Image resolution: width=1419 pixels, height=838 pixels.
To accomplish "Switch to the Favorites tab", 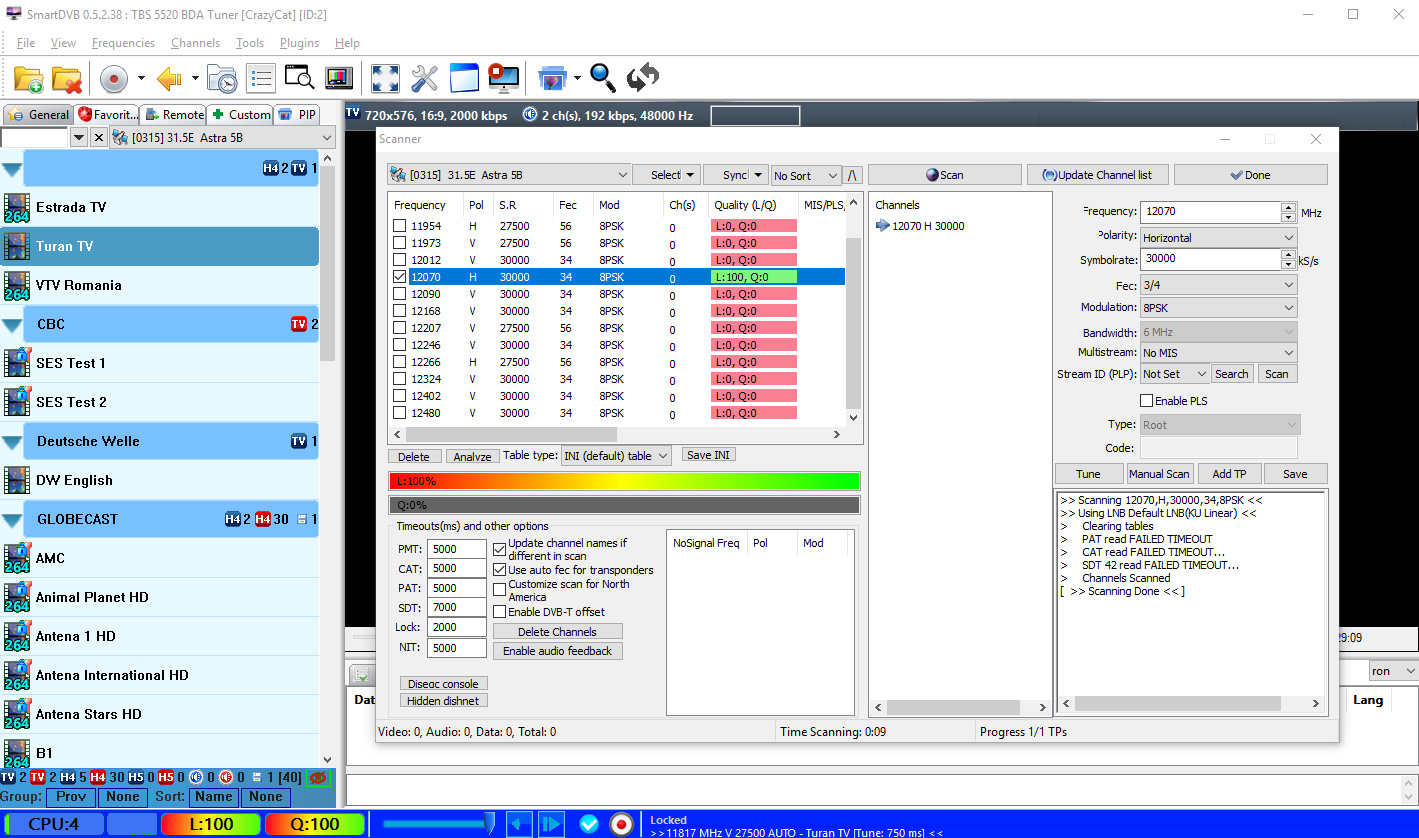I will point(107,115).
